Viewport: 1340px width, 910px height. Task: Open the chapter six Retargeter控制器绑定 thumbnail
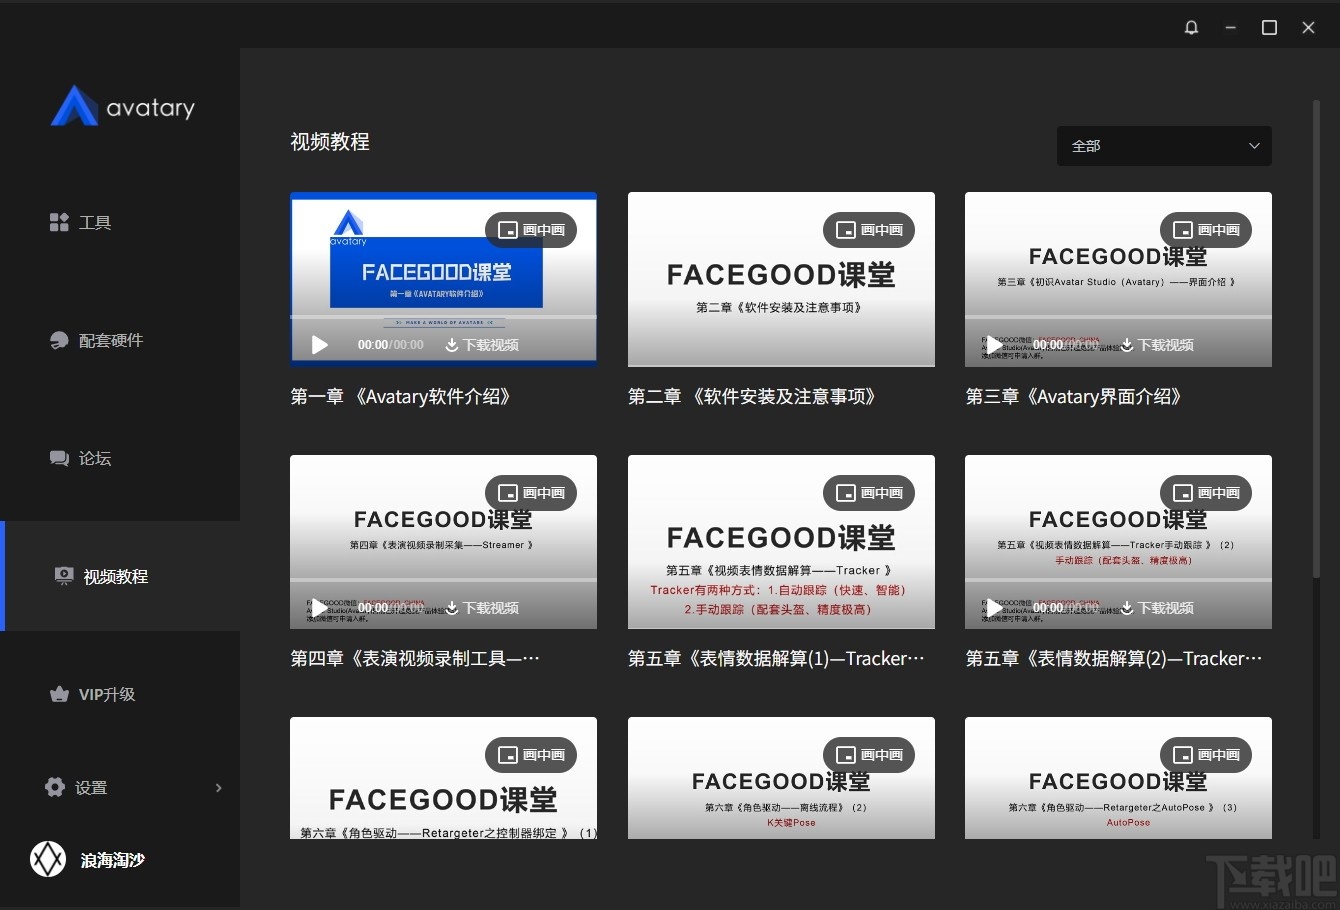443,778
